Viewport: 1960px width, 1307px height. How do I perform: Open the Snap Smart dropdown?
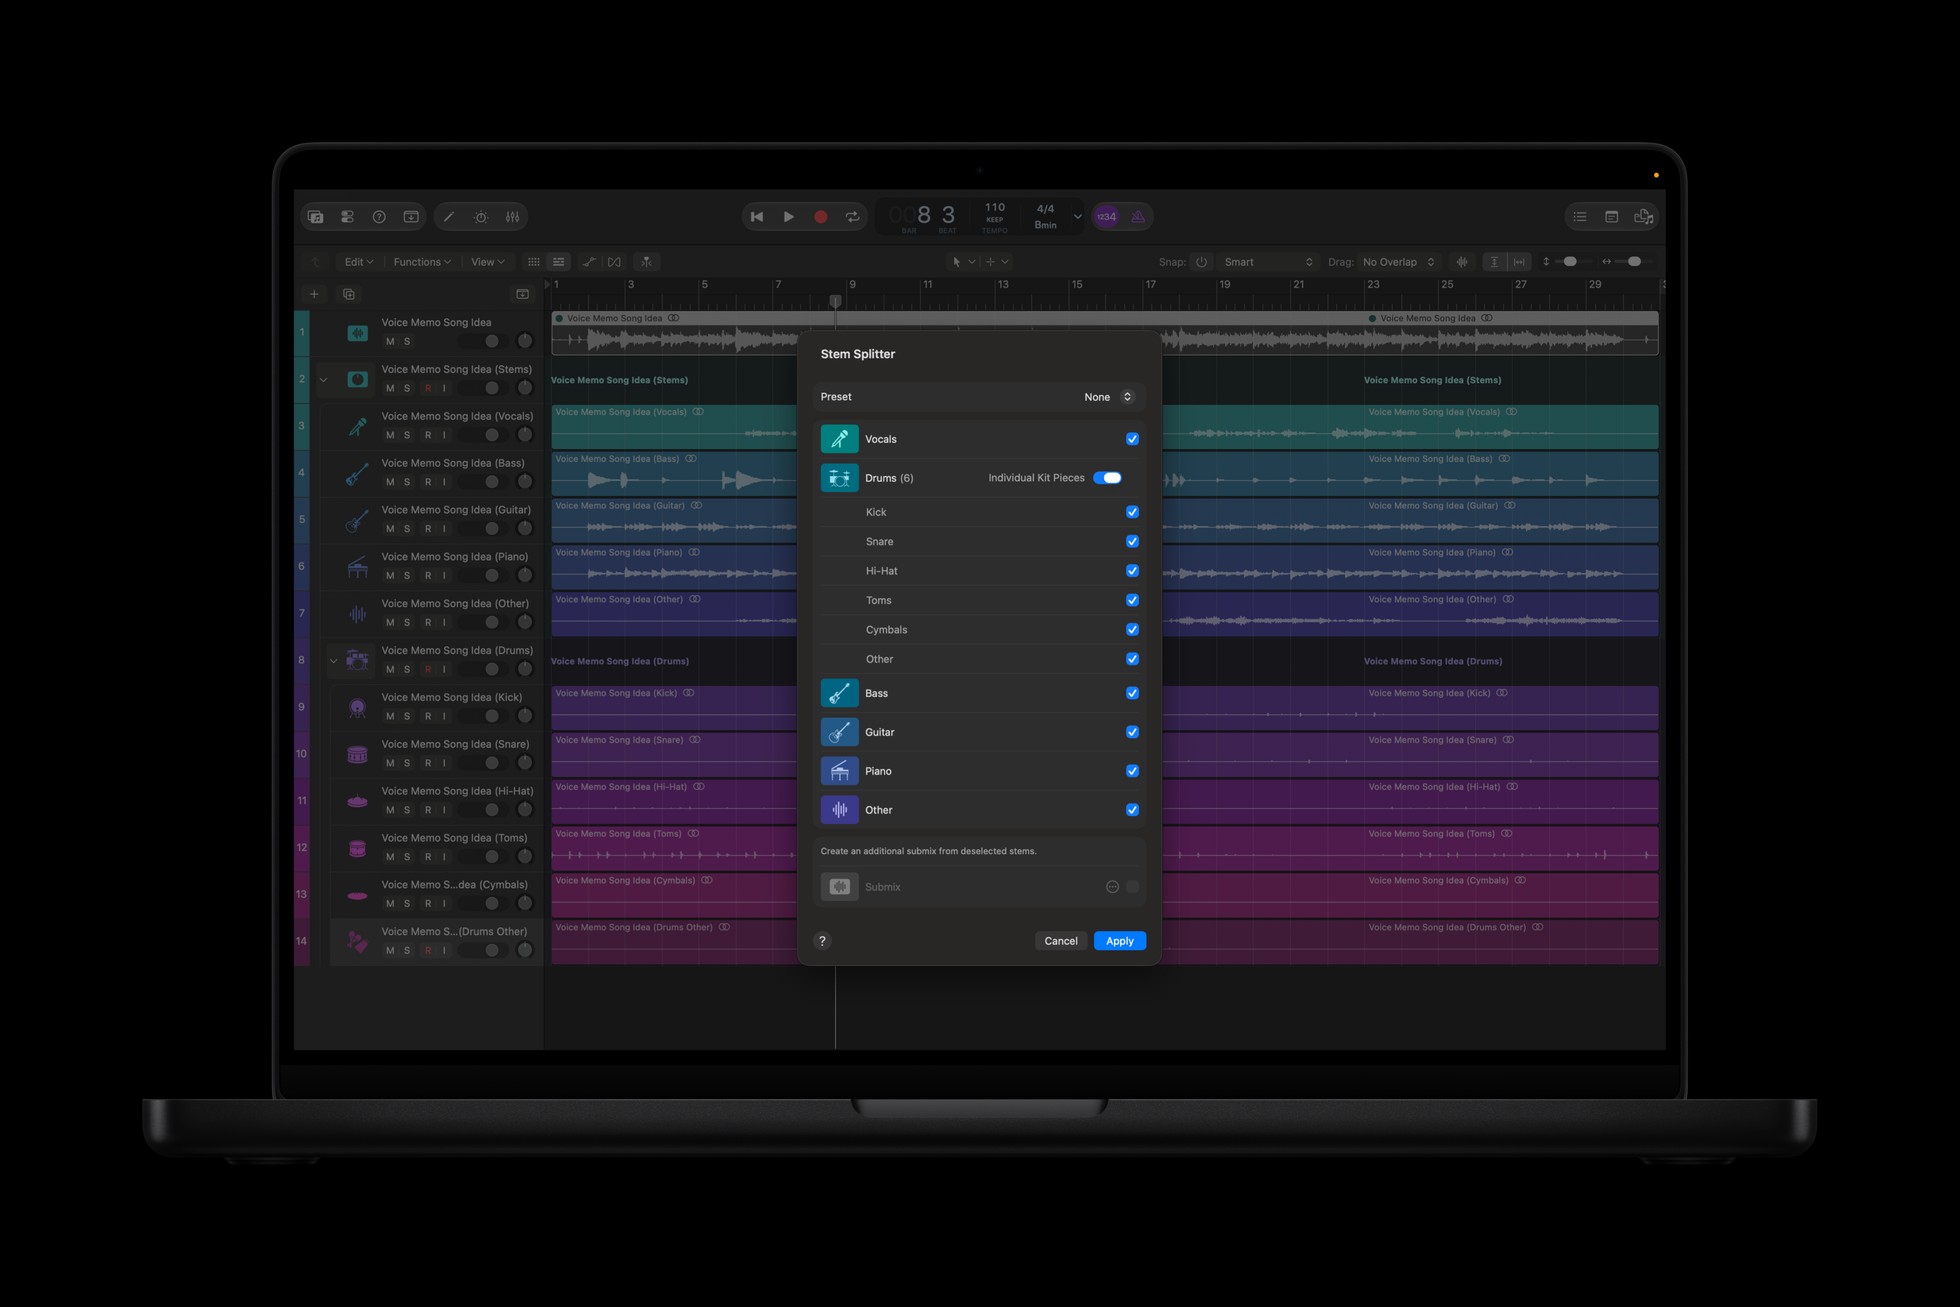(x=1267, y=262)
